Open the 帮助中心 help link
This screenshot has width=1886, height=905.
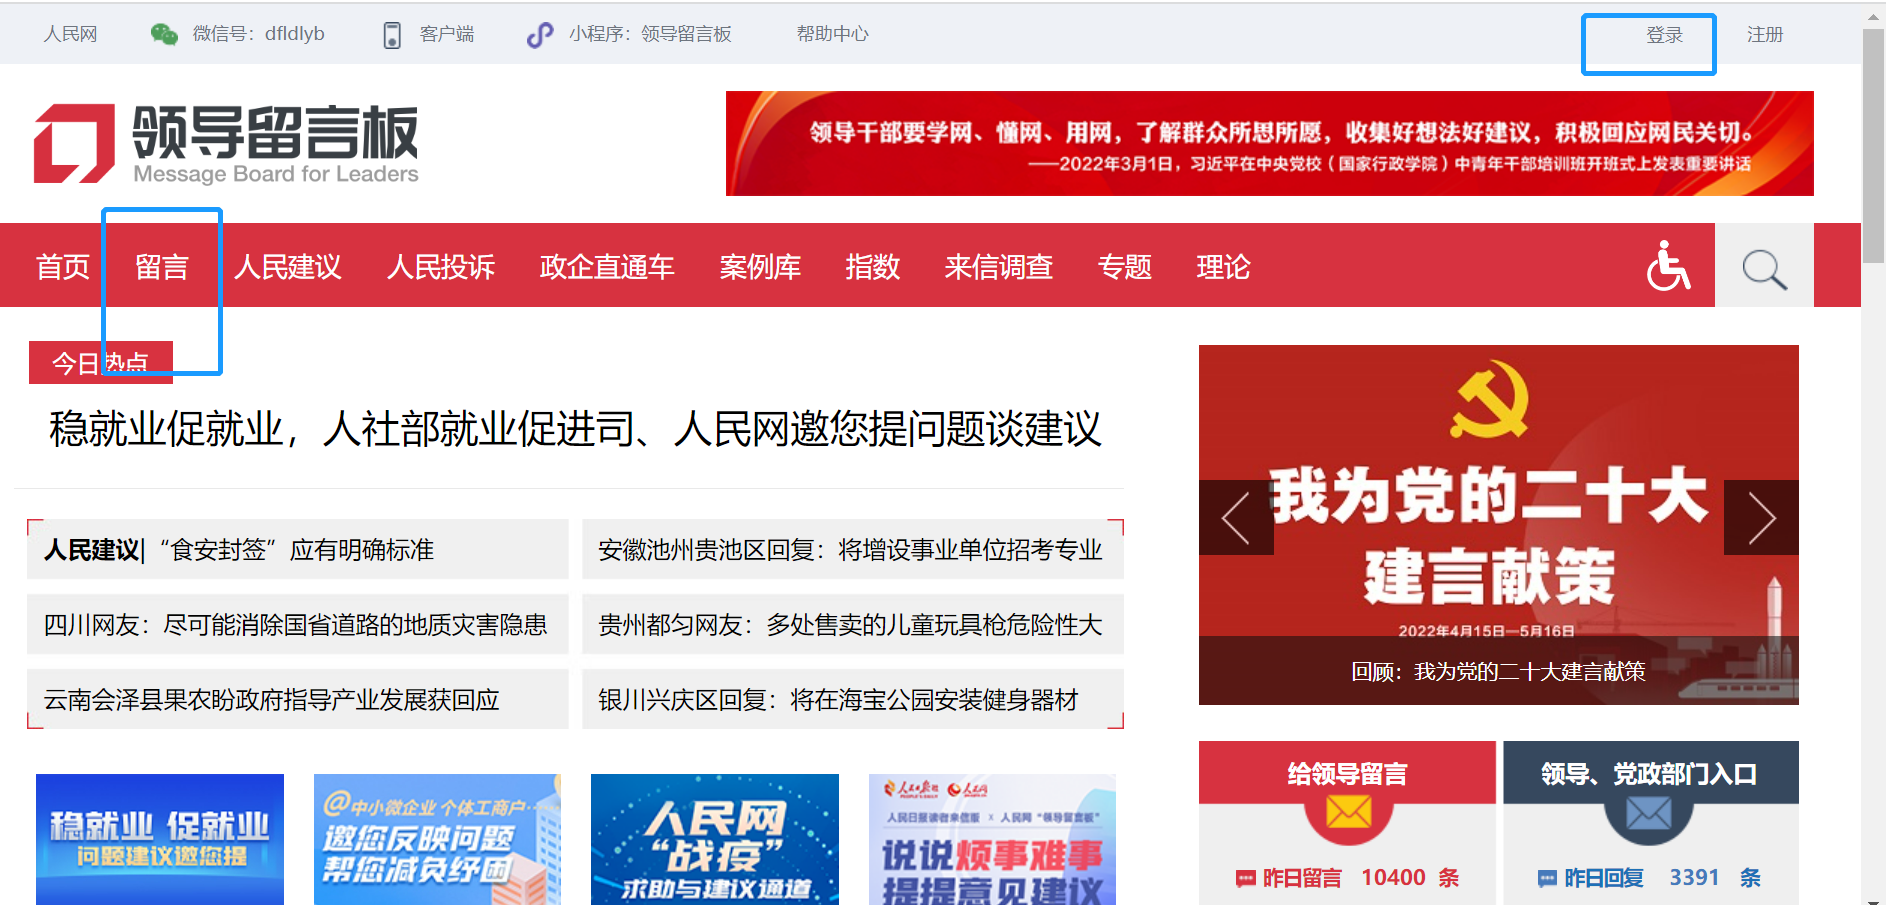(832, 34)
